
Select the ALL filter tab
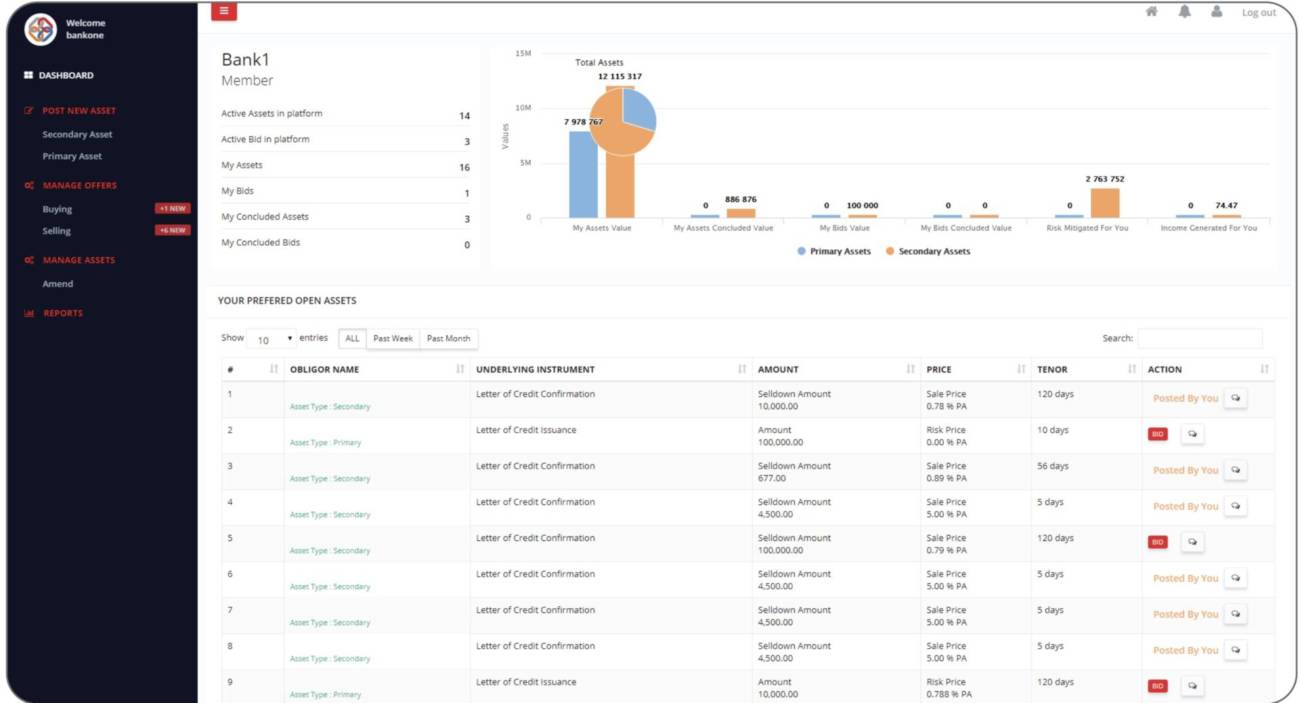pos(352,339)
